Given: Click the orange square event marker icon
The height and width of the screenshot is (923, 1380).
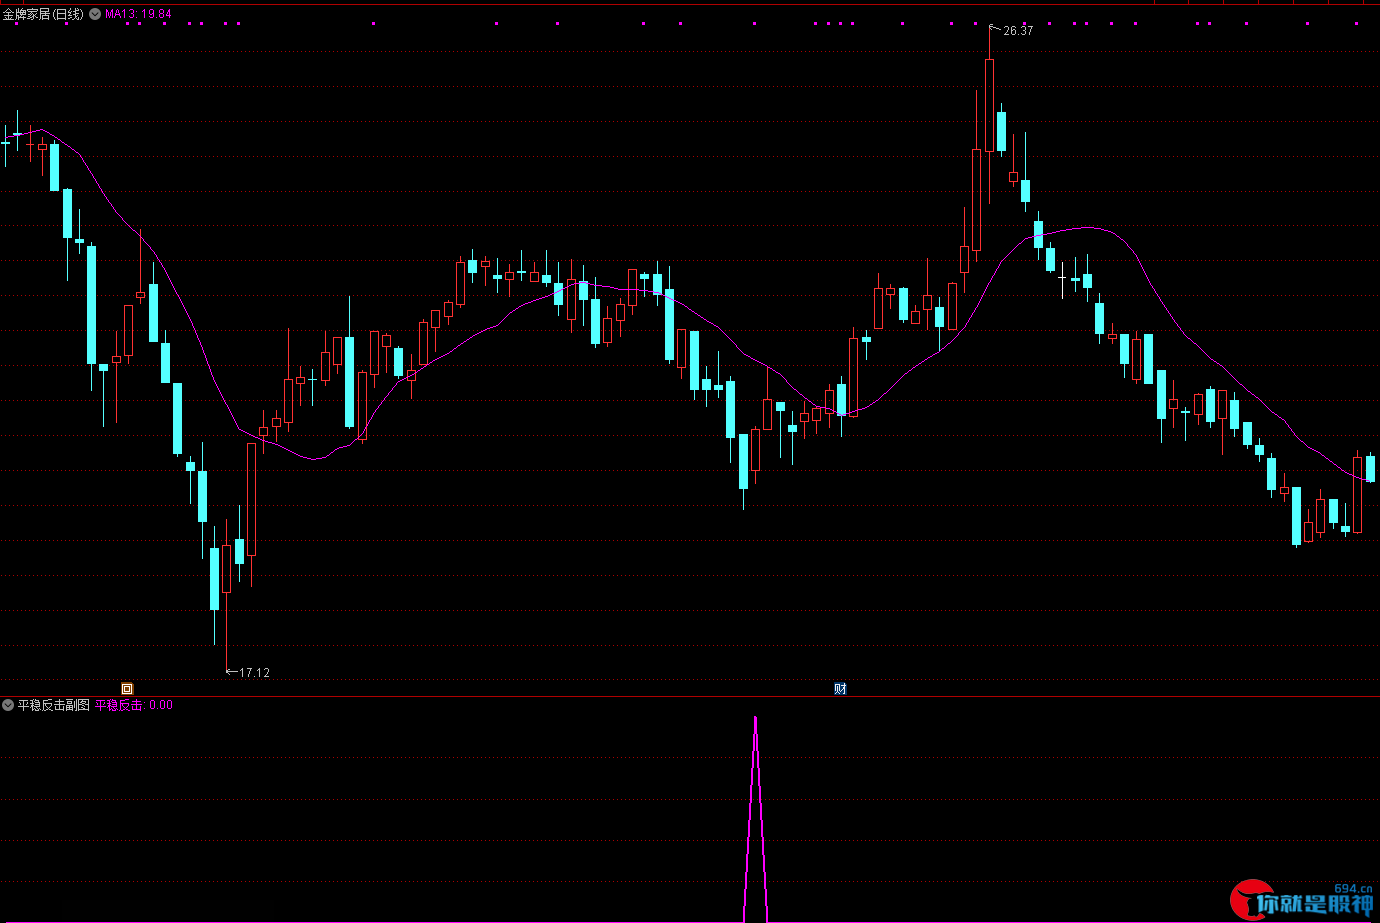Looking at the screenshot, I should [127, 688].
